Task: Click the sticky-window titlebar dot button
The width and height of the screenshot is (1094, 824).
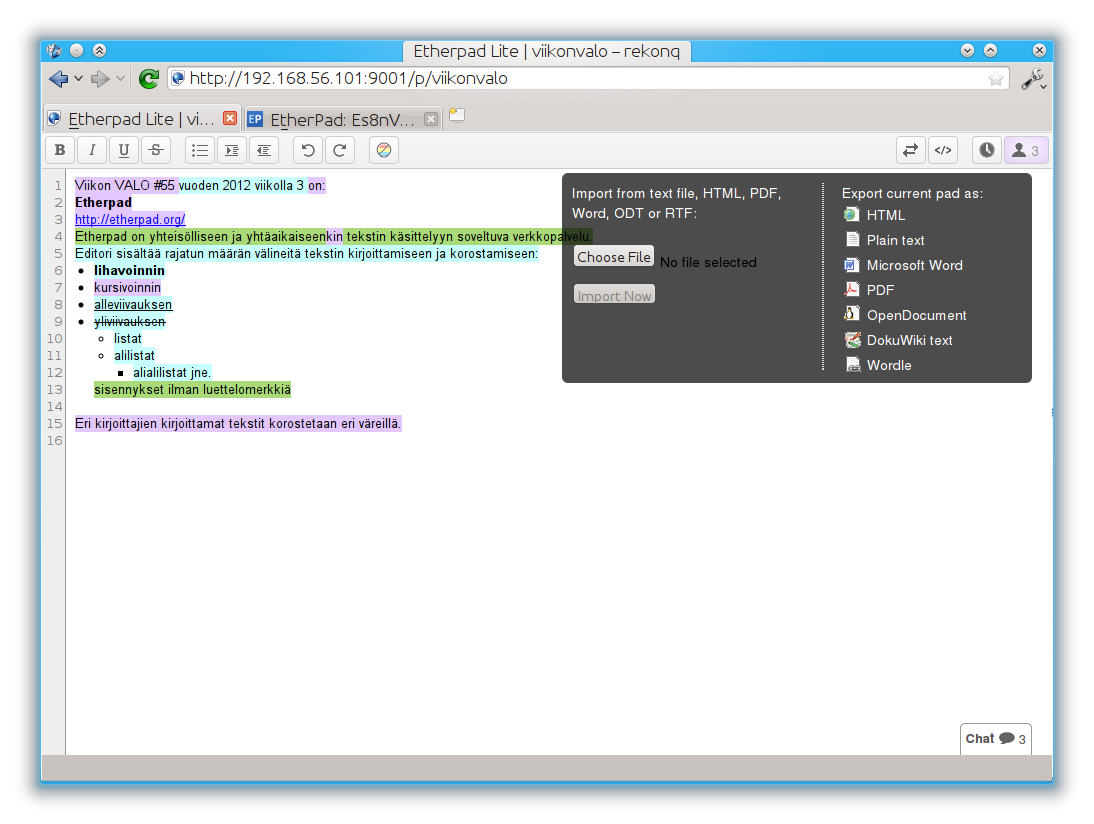Action: point(77,50)
